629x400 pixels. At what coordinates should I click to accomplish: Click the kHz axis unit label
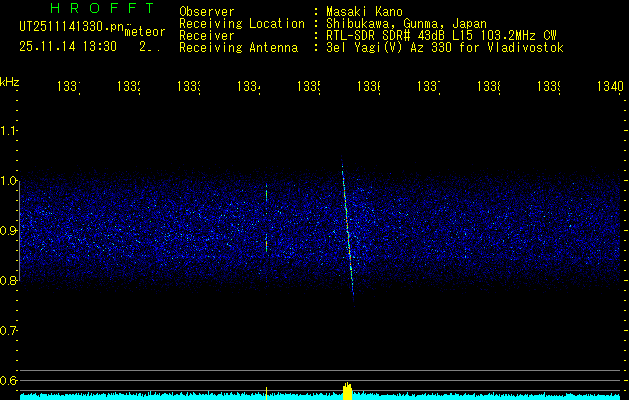[x=10, y=81]
